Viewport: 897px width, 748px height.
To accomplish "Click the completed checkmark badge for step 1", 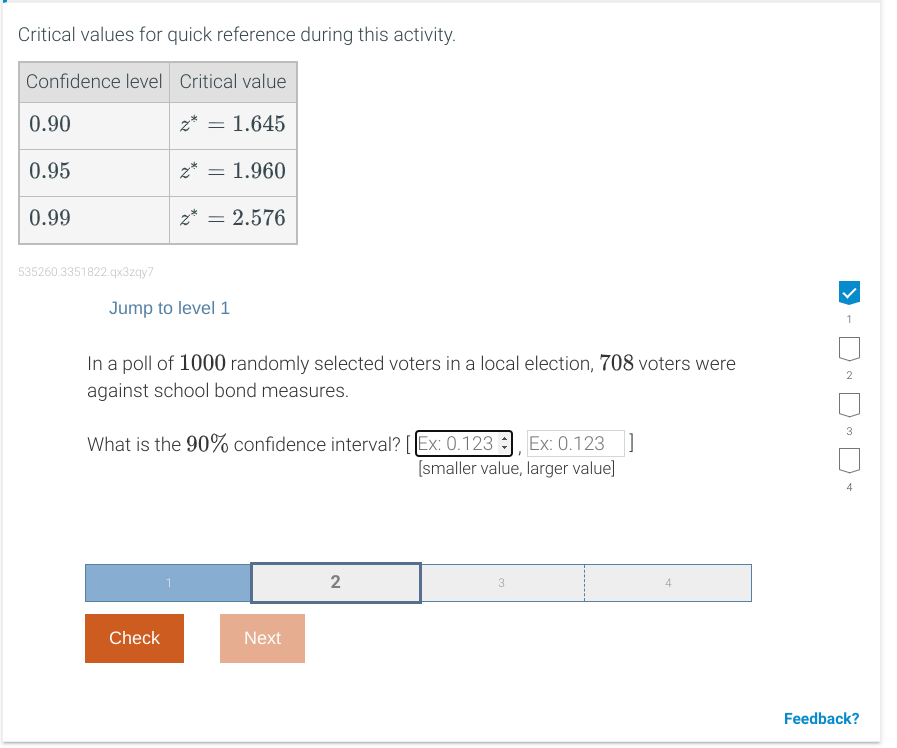I will pos(849,292).
